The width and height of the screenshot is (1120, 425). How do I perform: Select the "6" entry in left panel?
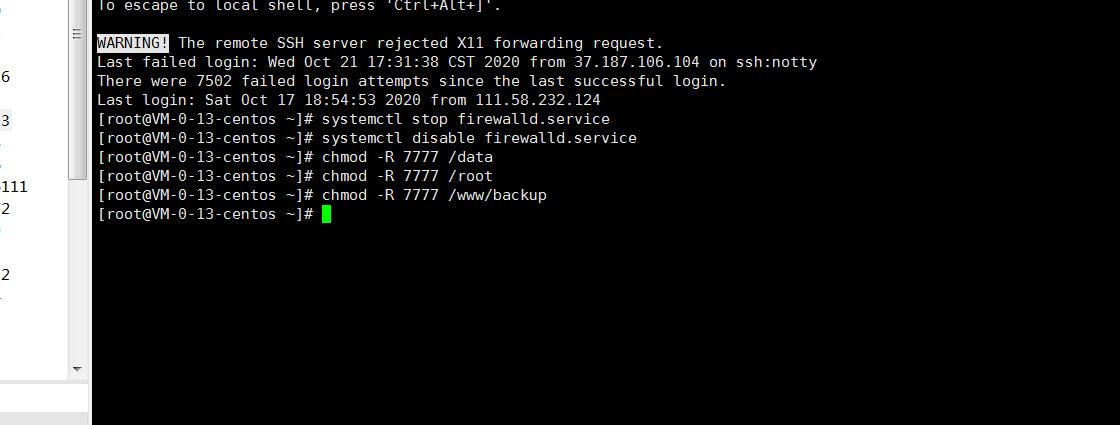pos(6,77)
